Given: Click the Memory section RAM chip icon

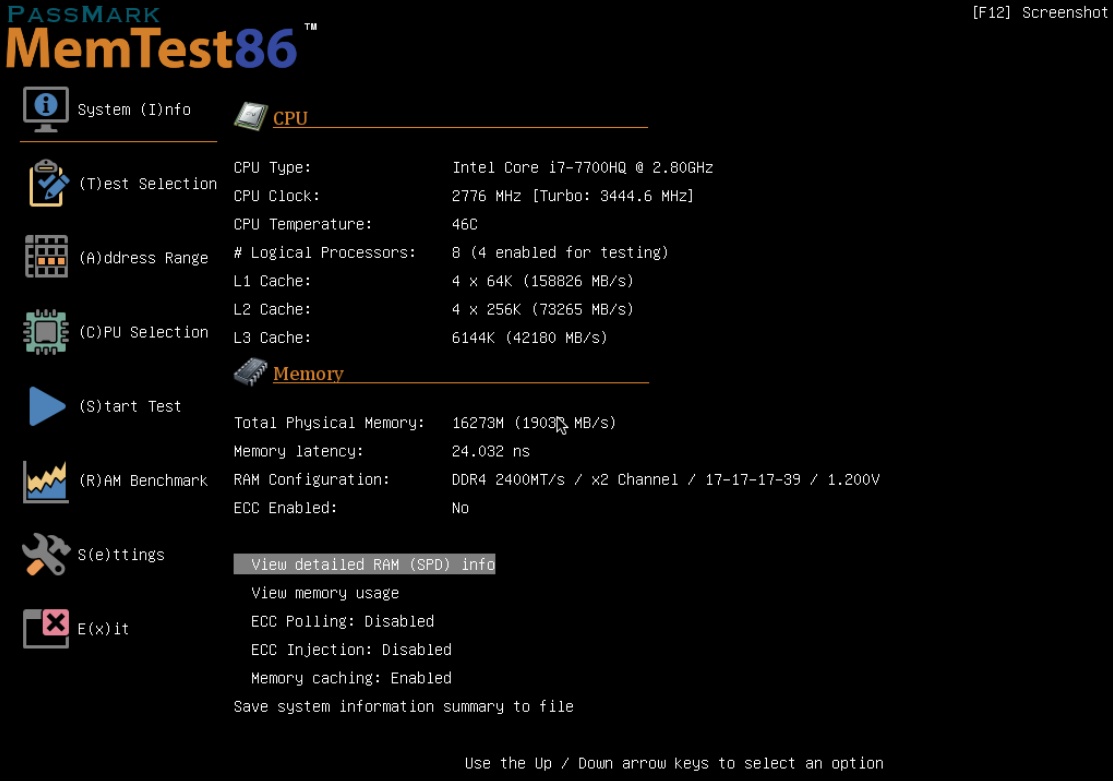Looking at the screenshot, I should (251, 372).
